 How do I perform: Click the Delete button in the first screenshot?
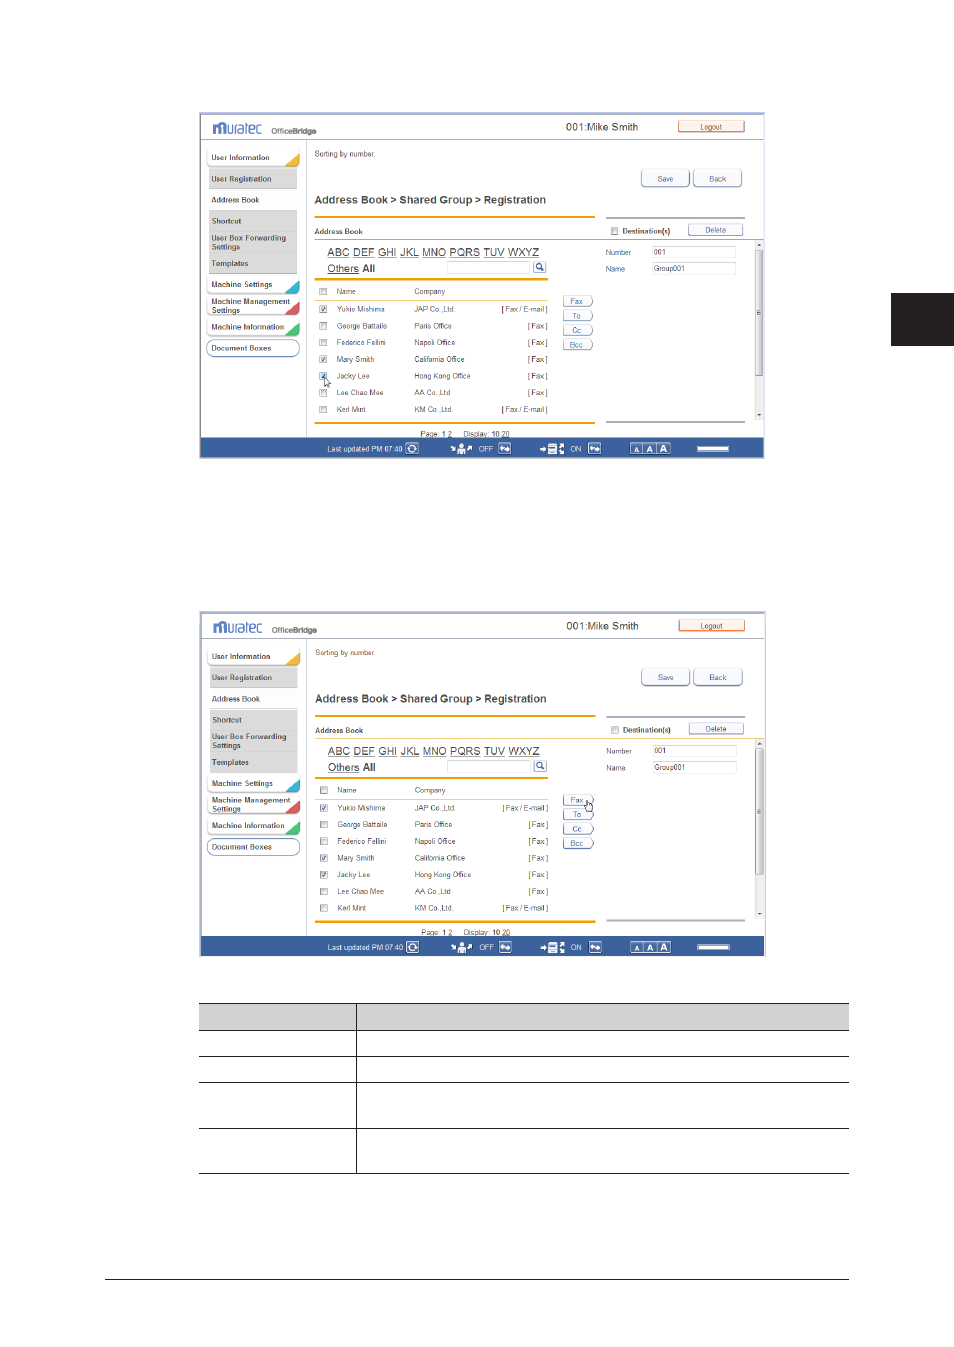coord(715,230)
